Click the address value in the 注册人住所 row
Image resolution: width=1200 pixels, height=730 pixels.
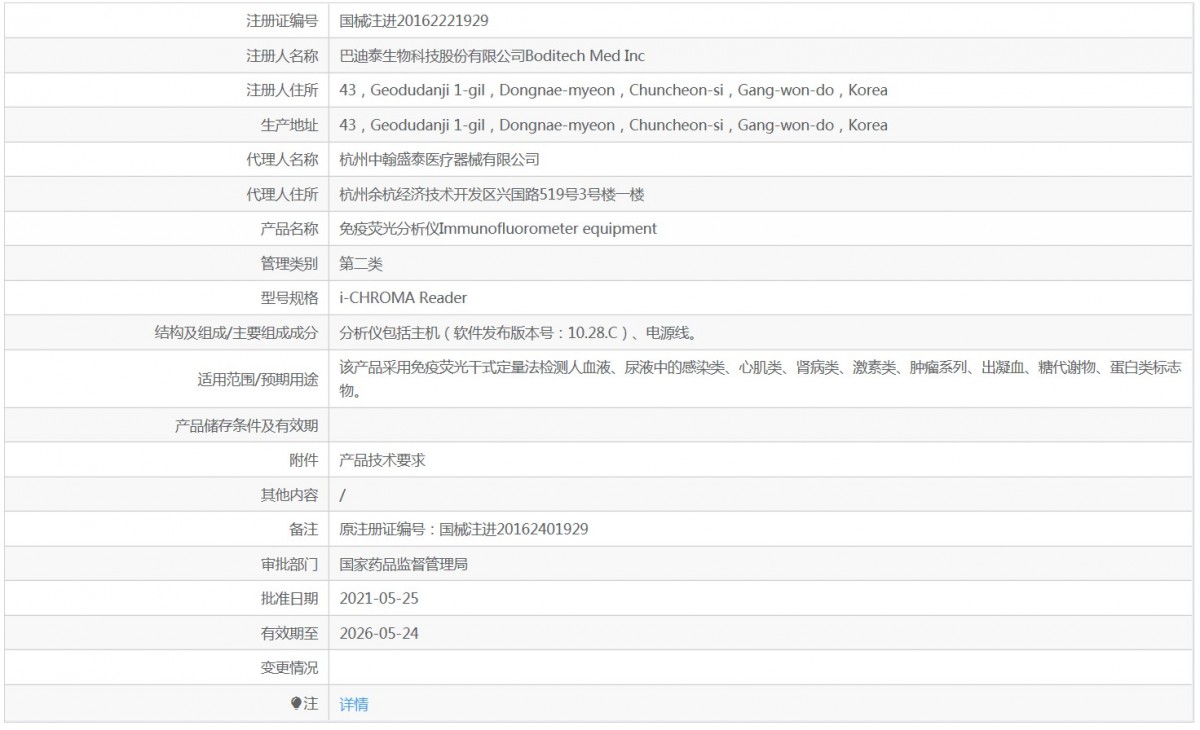coord(613,90)
